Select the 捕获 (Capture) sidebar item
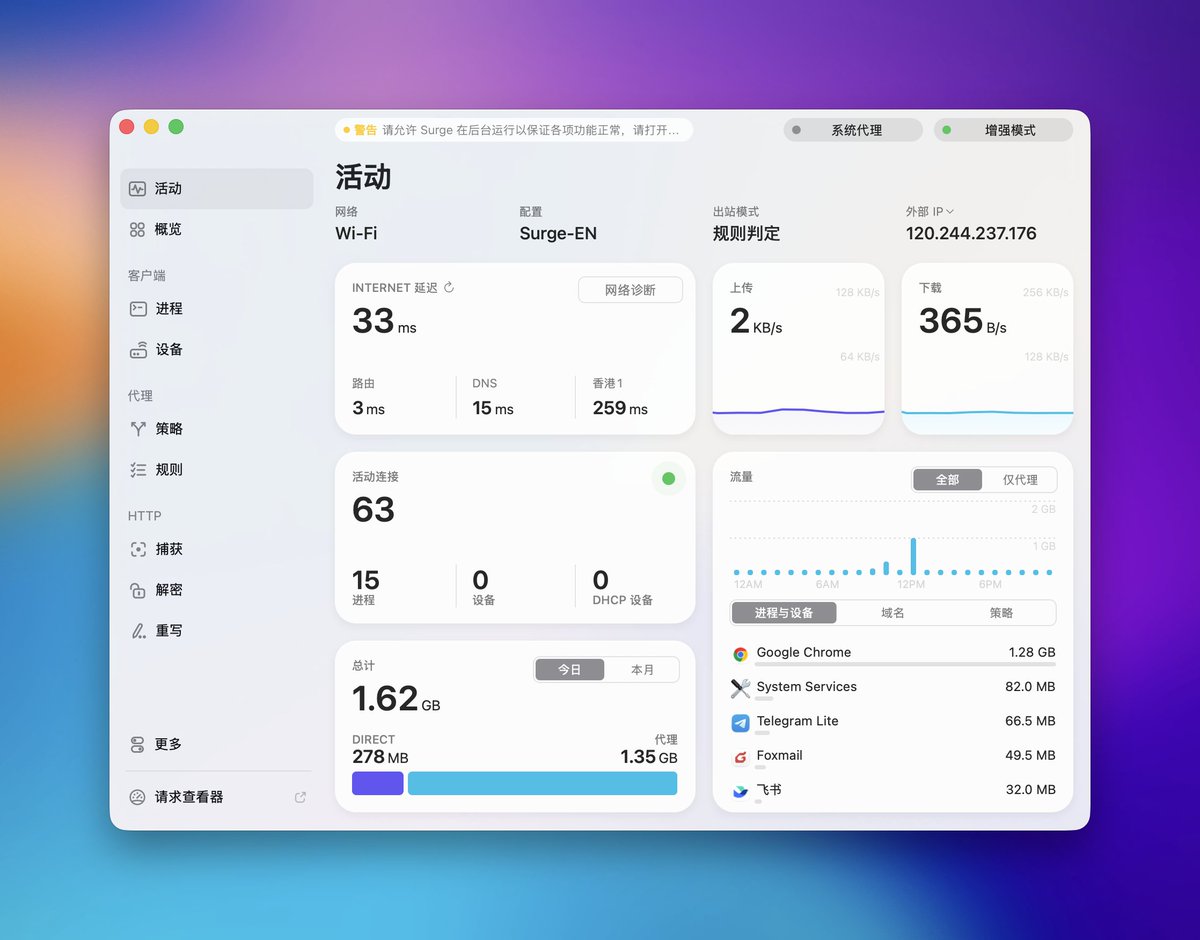This screenshot has height=940, width=1200. pos(167,548)
